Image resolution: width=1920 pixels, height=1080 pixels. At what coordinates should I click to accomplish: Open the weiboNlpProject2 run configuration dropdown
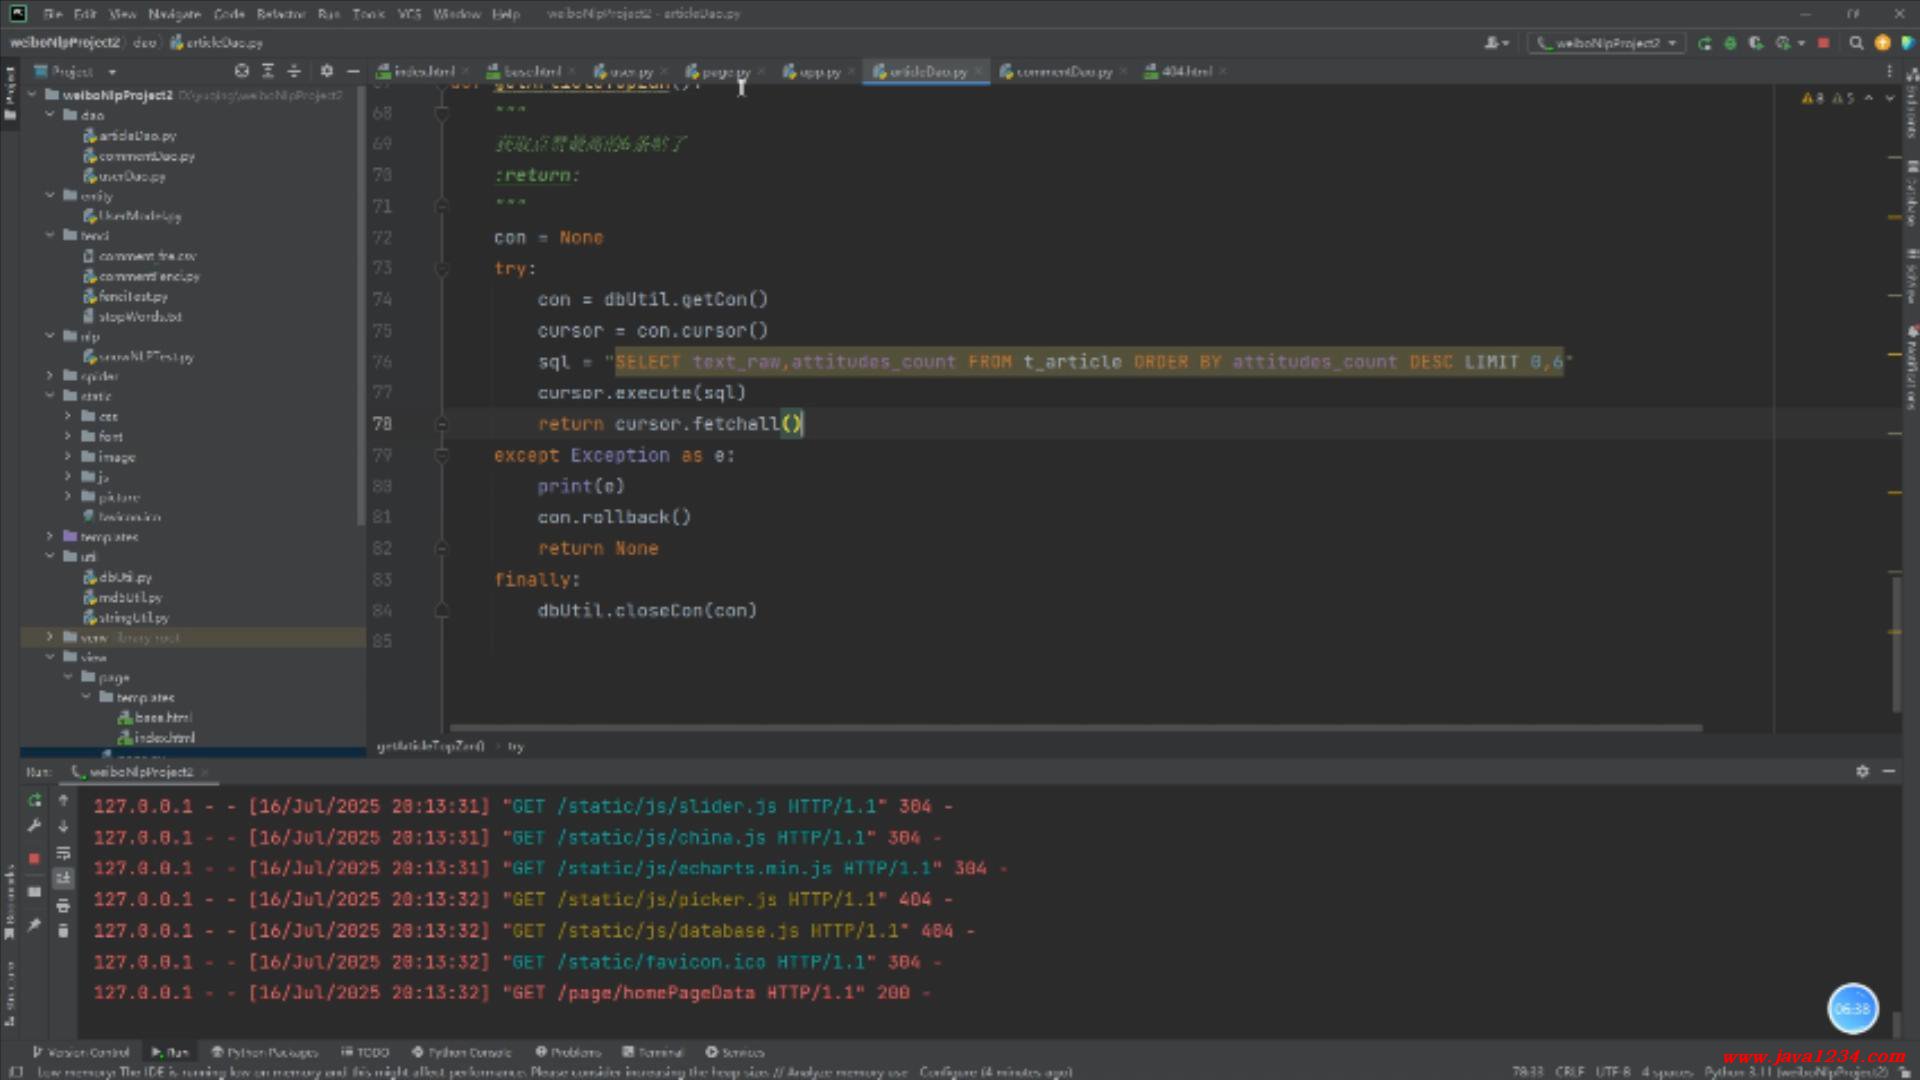[1607, 43]
